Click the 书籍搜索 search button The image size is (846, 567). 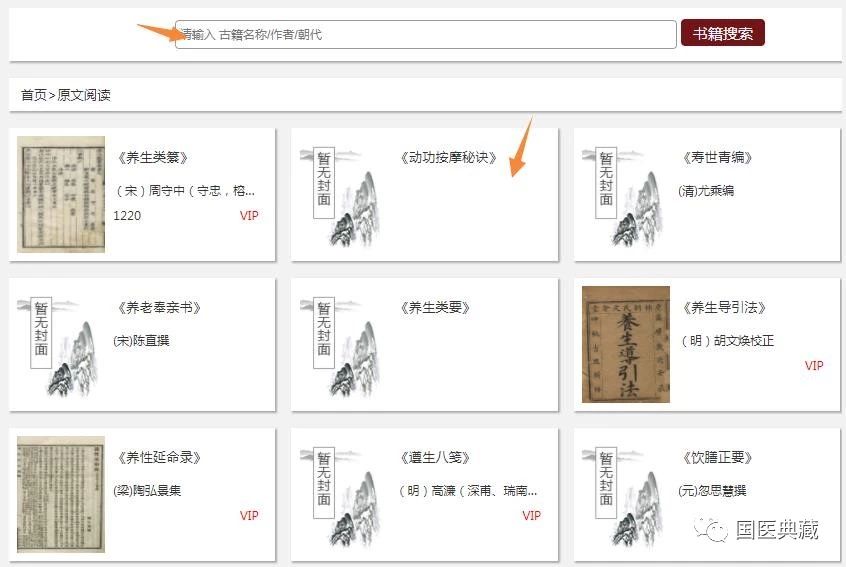click(722, 33)
